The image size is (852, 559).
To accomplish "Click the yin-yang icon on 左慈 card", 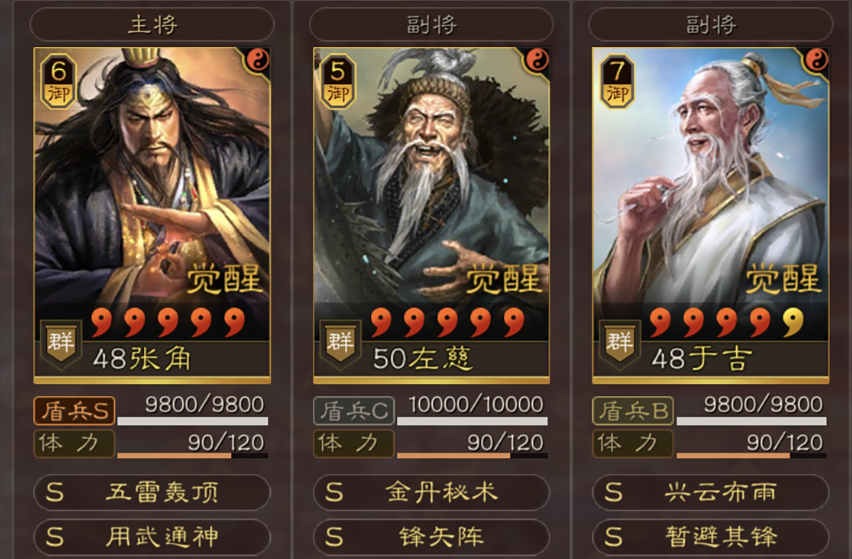I will [x=537, y=59].
